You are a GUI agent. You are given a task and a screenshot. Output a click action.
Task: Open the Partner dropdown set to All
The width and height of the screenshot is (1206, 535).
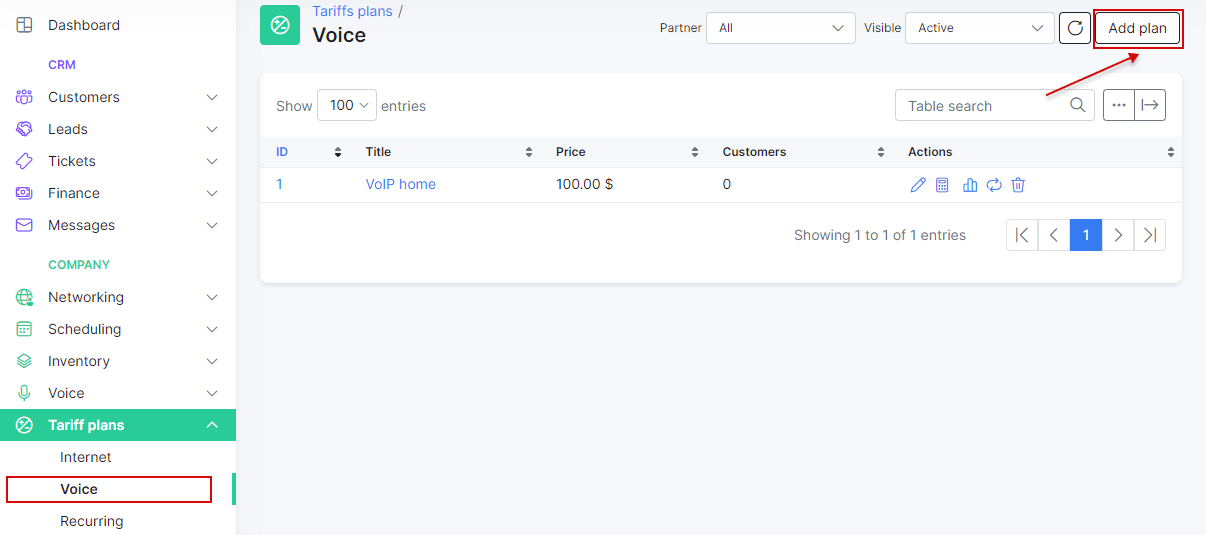pos(781,28)
